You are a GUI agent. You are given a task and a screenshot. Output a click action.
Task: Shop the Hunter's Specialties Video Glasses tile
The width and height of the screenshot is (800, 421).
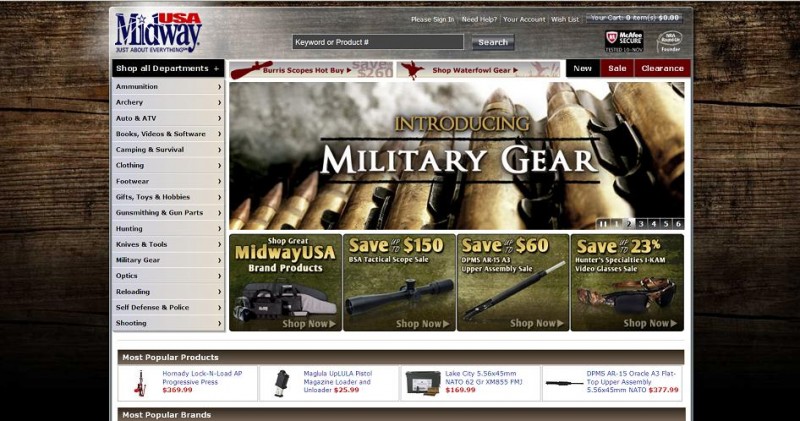pyautogui.click(x=627, y=283)
